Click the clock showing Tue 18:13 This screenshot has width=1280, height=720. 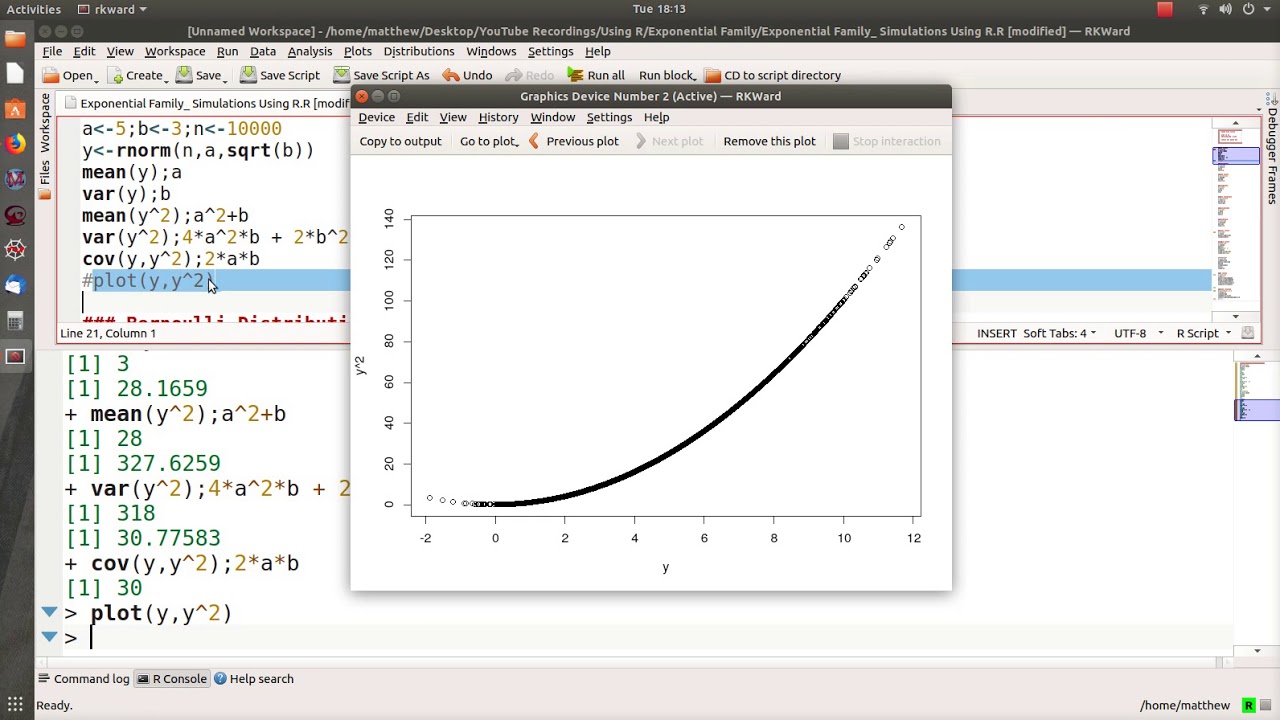[x=659, y=9]
